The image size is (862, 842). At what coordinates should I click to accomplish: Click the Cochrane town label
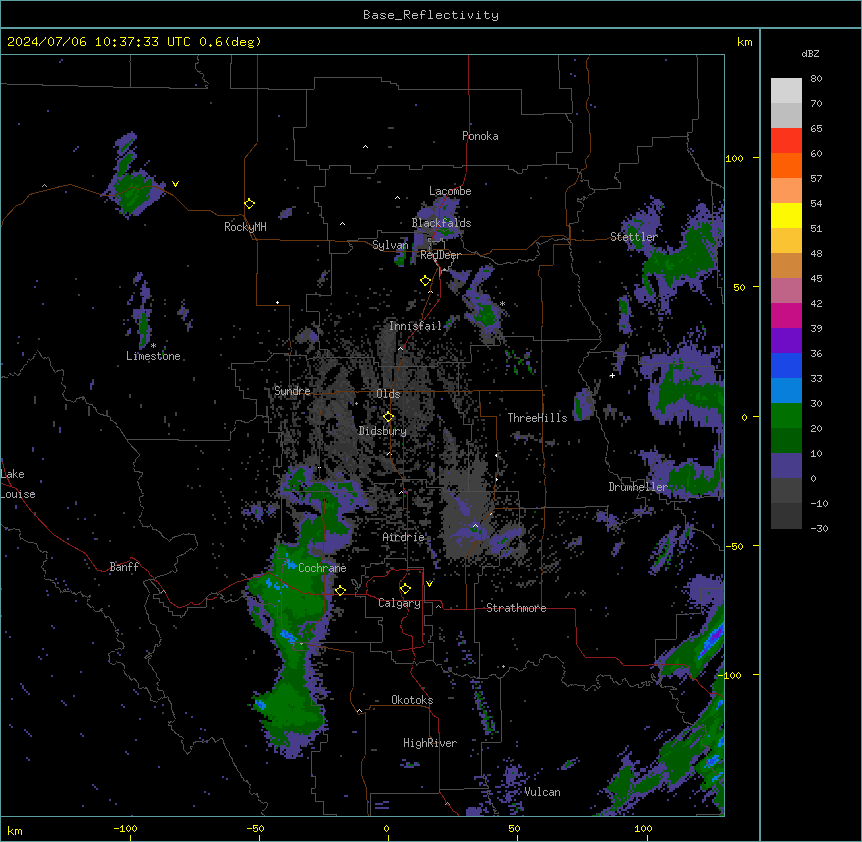322,568
